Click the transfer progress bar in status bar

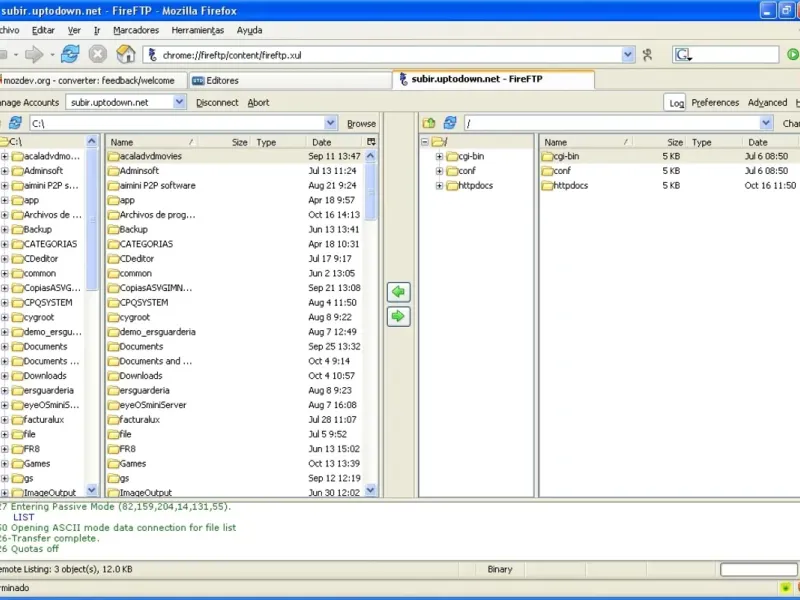tap(758, 569)
